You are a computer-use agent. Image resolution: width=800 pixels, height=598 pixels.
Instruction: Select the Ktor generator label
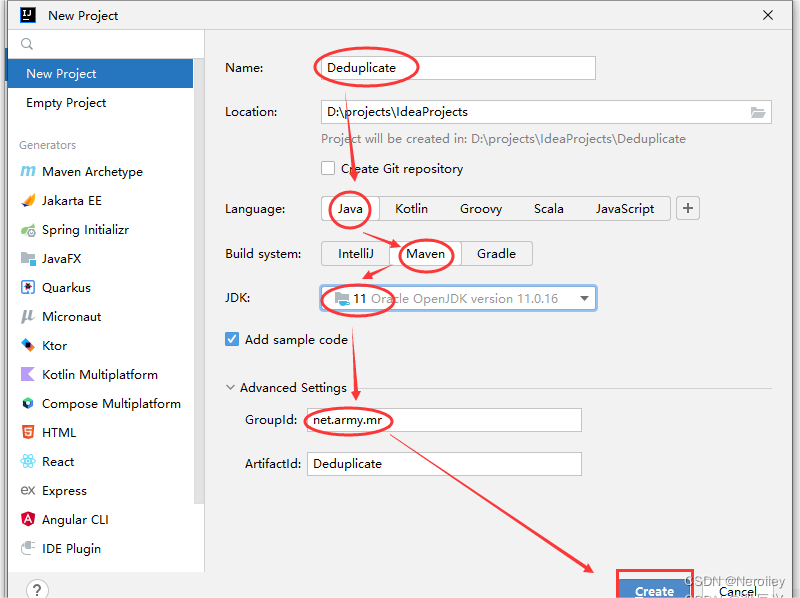pyautogui.click(x=54, y=345)
